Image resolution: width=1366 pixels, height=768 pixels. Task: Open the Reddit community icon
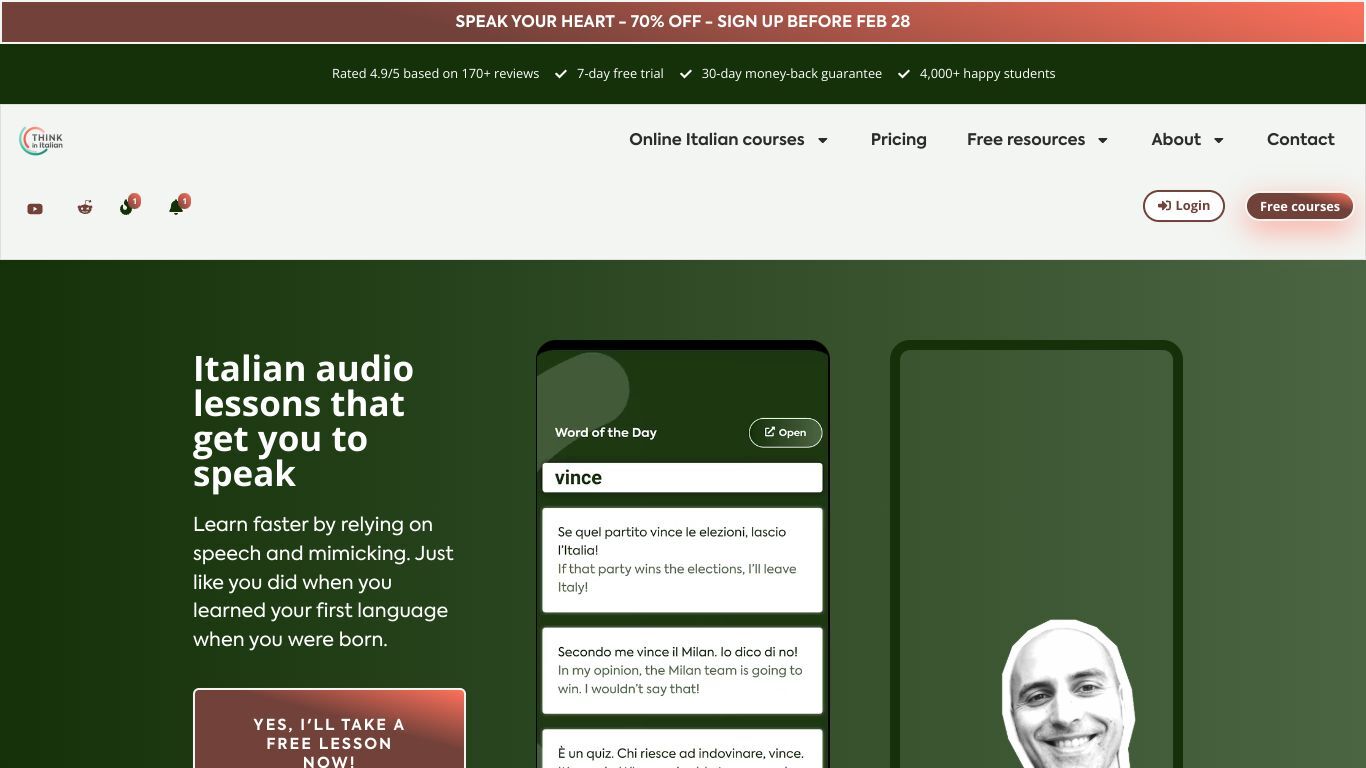coord(85,207)
